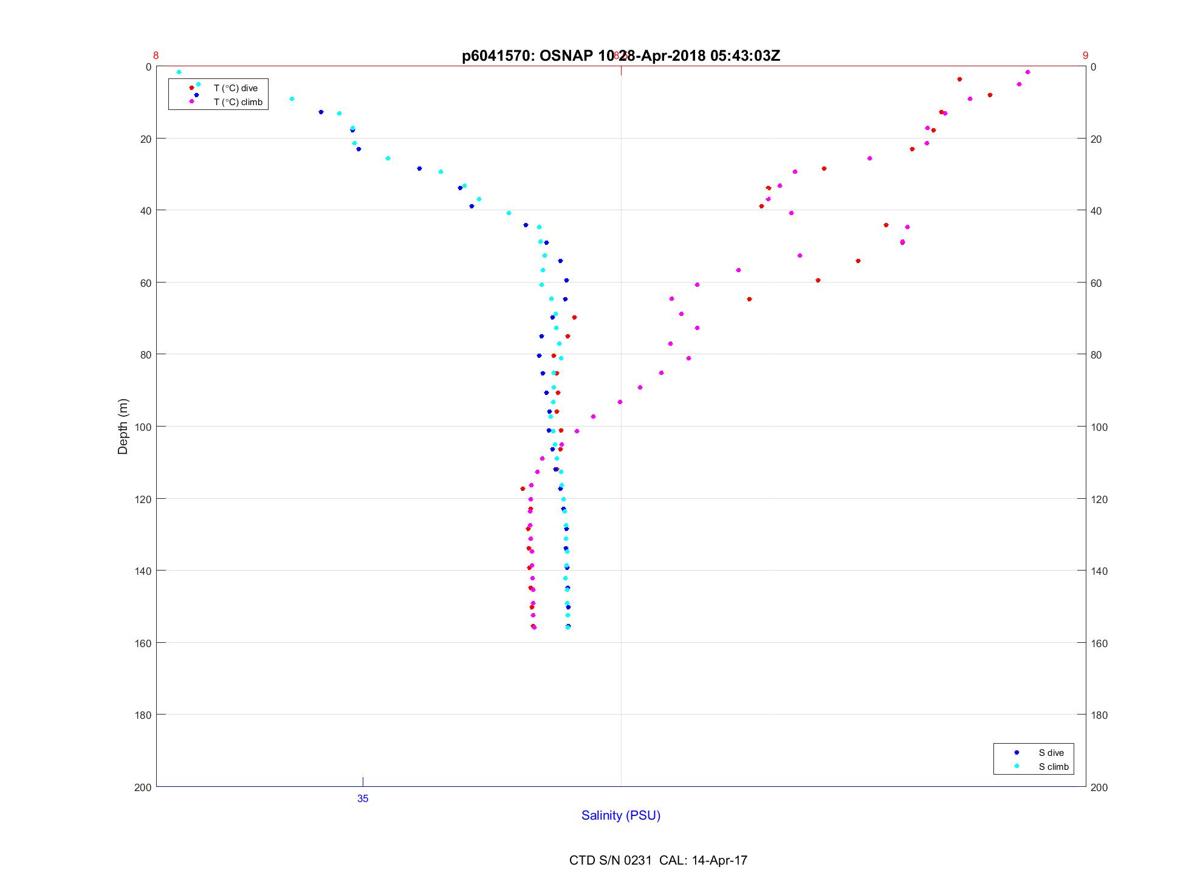This screenshot has width=1200, height=885.
Task: Click the 'T (°C) dive' legend entry
Action: tap(235, 88)
